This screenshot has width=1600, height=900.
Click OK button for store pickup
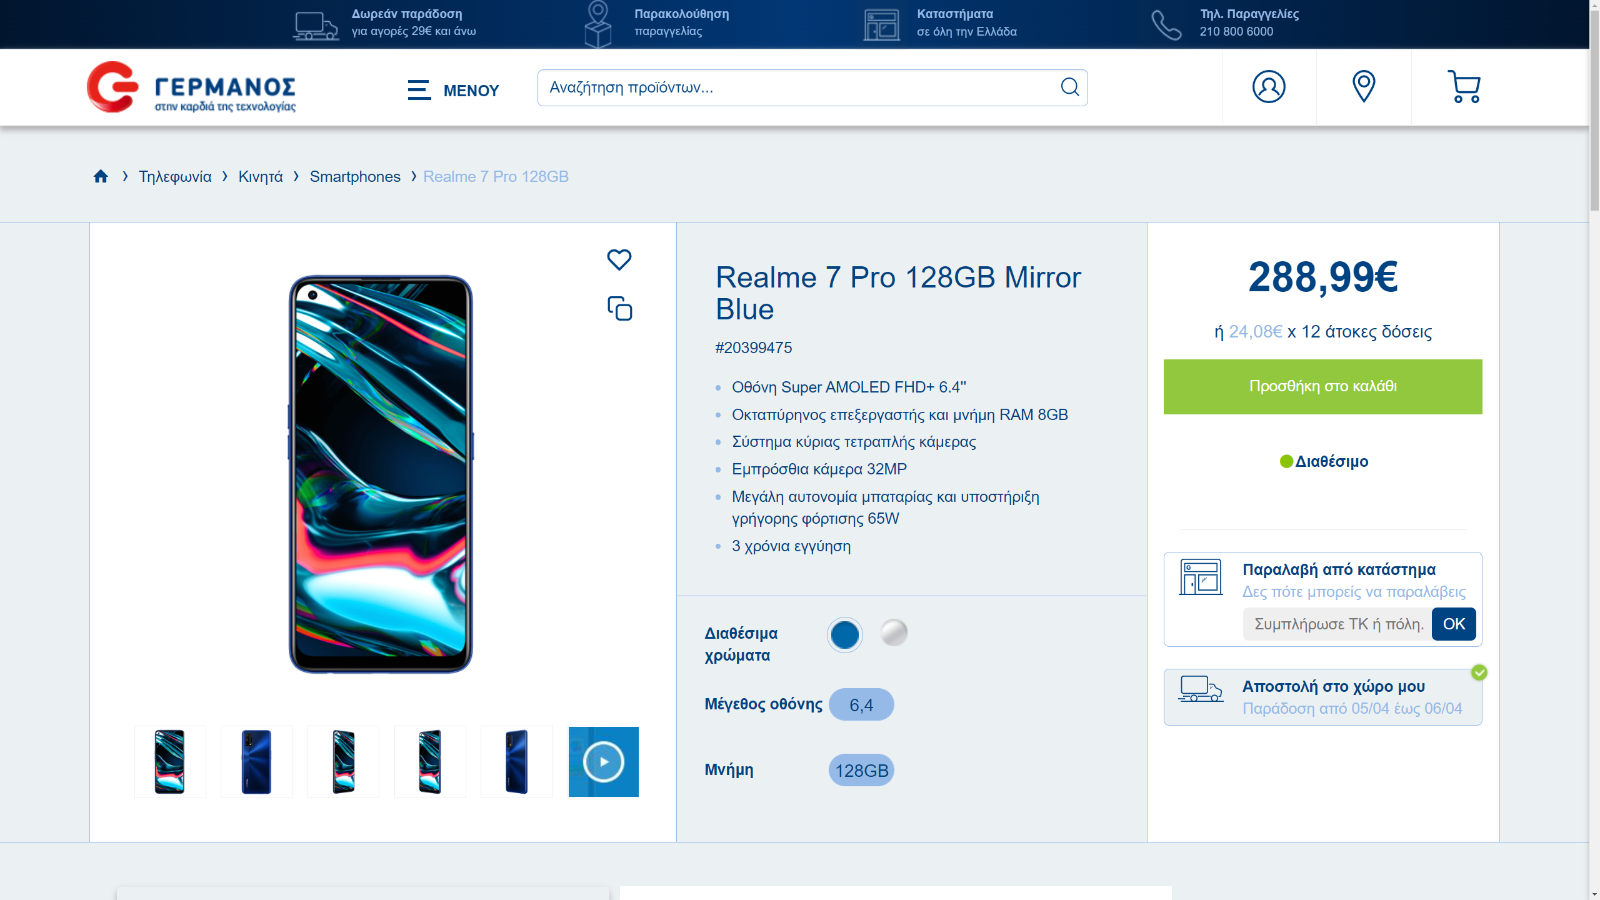tap(1454, 624)
